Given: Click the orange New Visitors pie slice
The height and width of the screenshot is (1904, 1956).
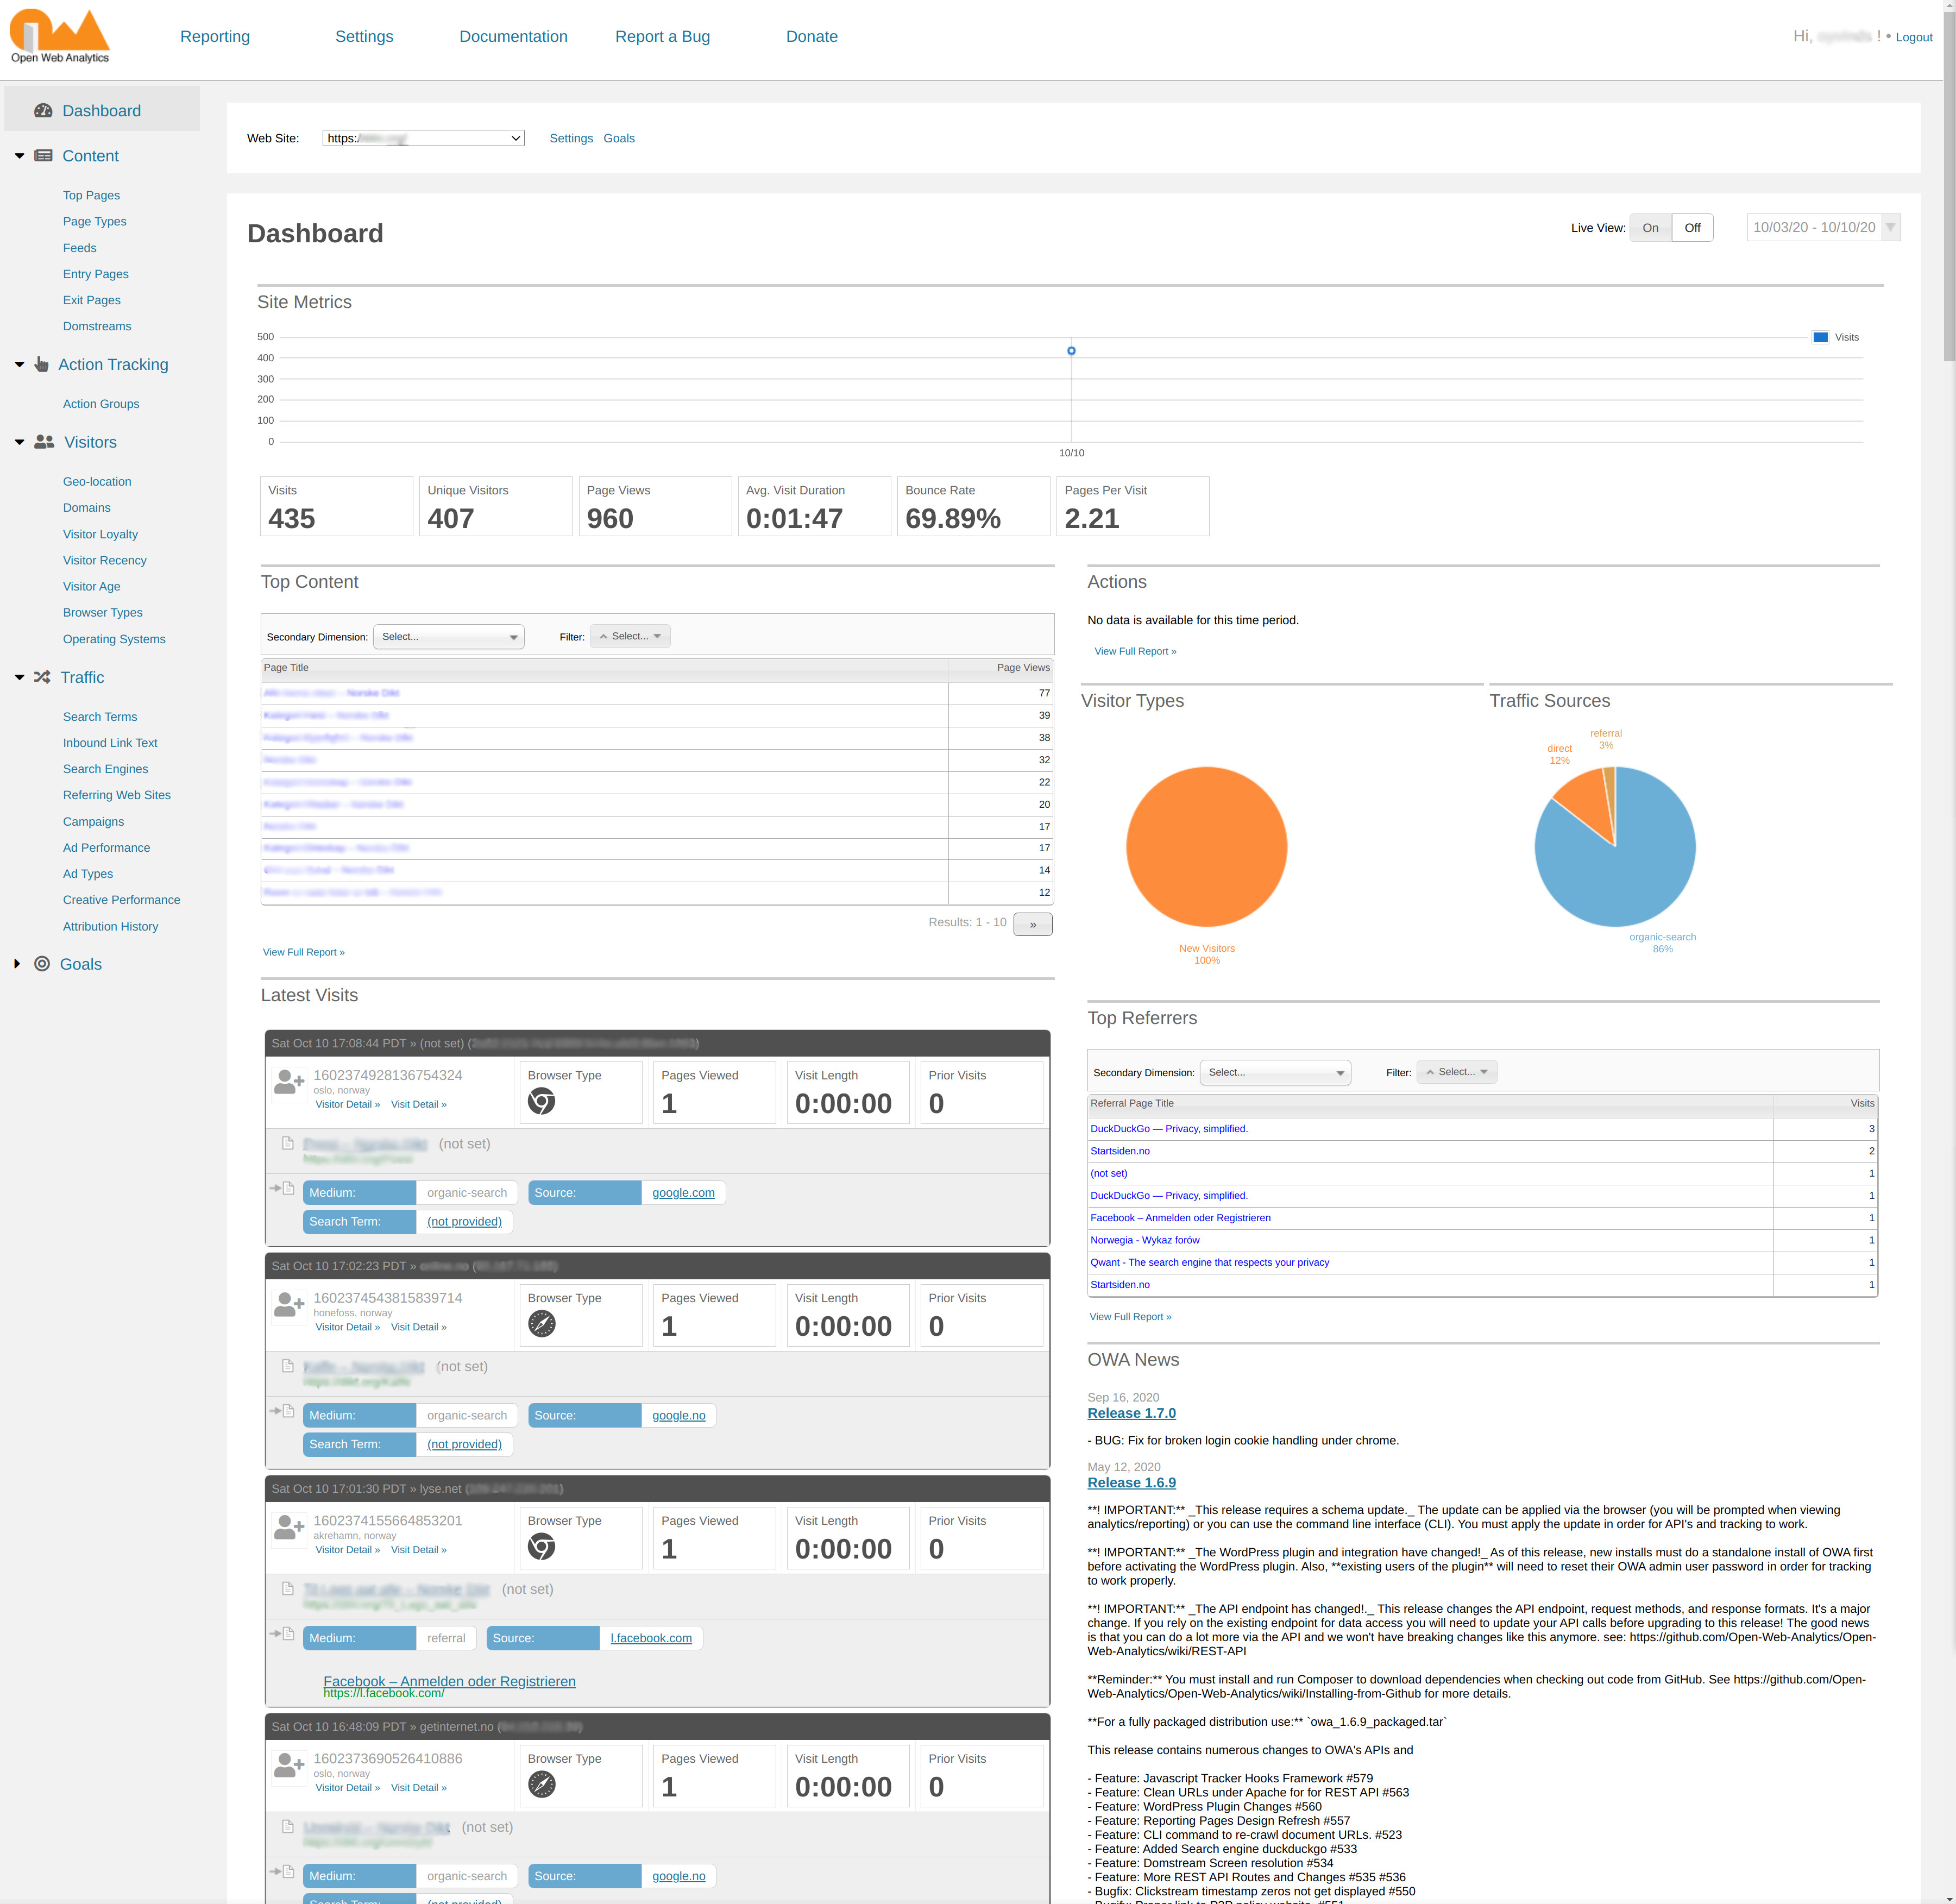Looking at the screenshot, I should [x=1206, y=845].
